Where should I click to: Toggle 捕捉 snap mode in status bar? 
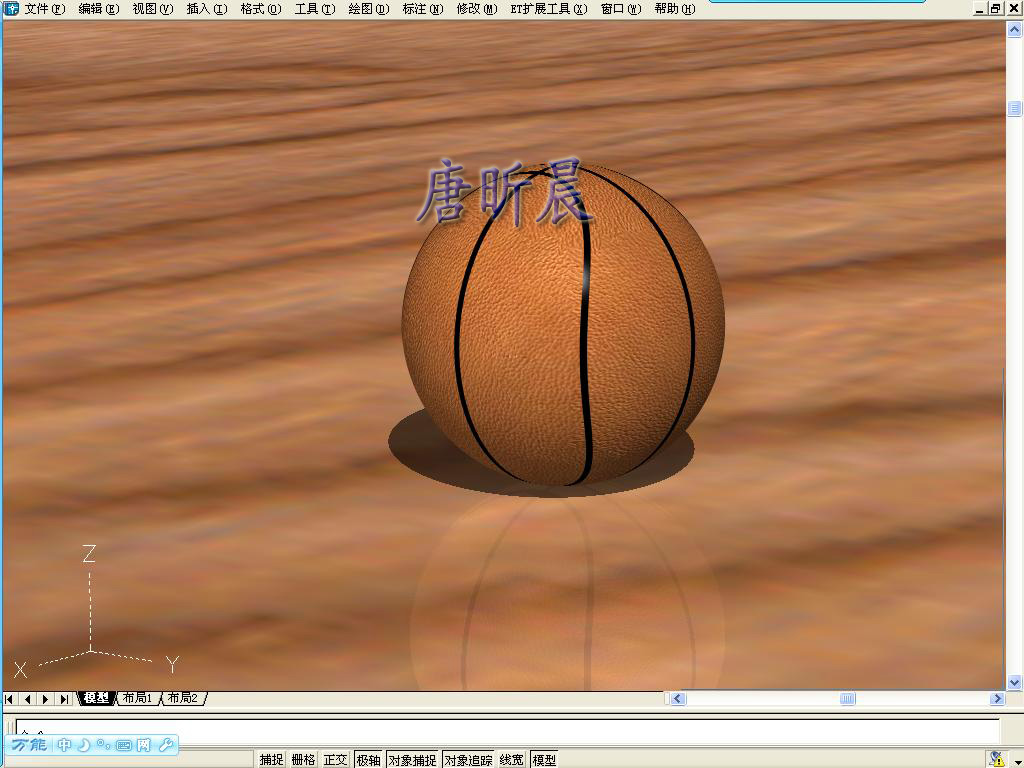pos(271,760)
